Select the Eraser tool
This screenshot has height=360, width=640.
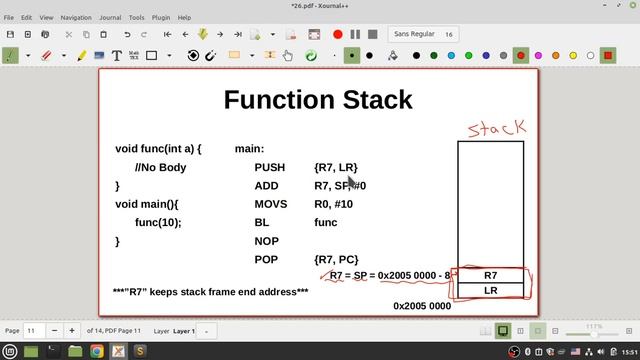pyautogui.click(x=46, y=56)
